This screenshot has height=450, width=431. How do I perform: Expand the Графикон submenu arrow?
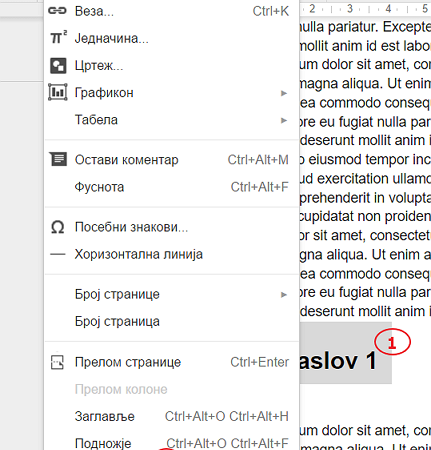pos(284,93)
